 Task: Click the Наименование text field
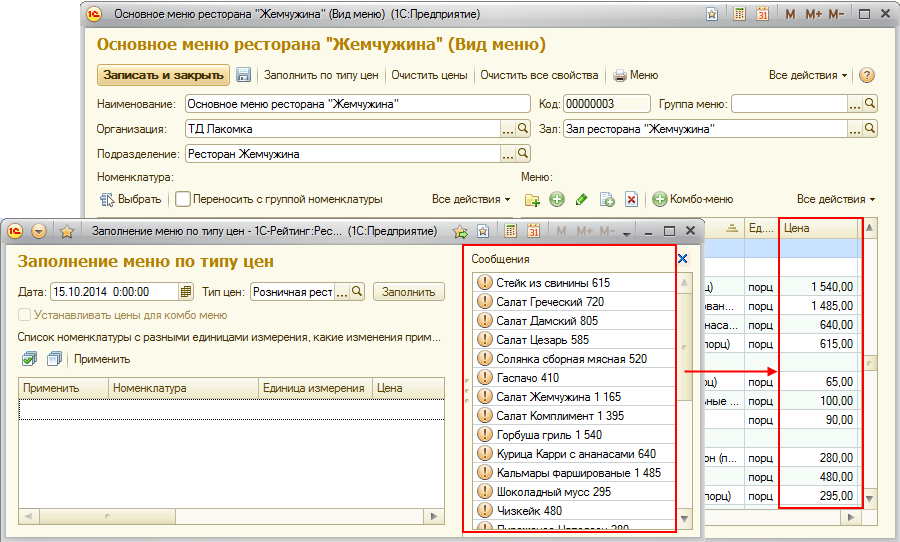(357, 104)
